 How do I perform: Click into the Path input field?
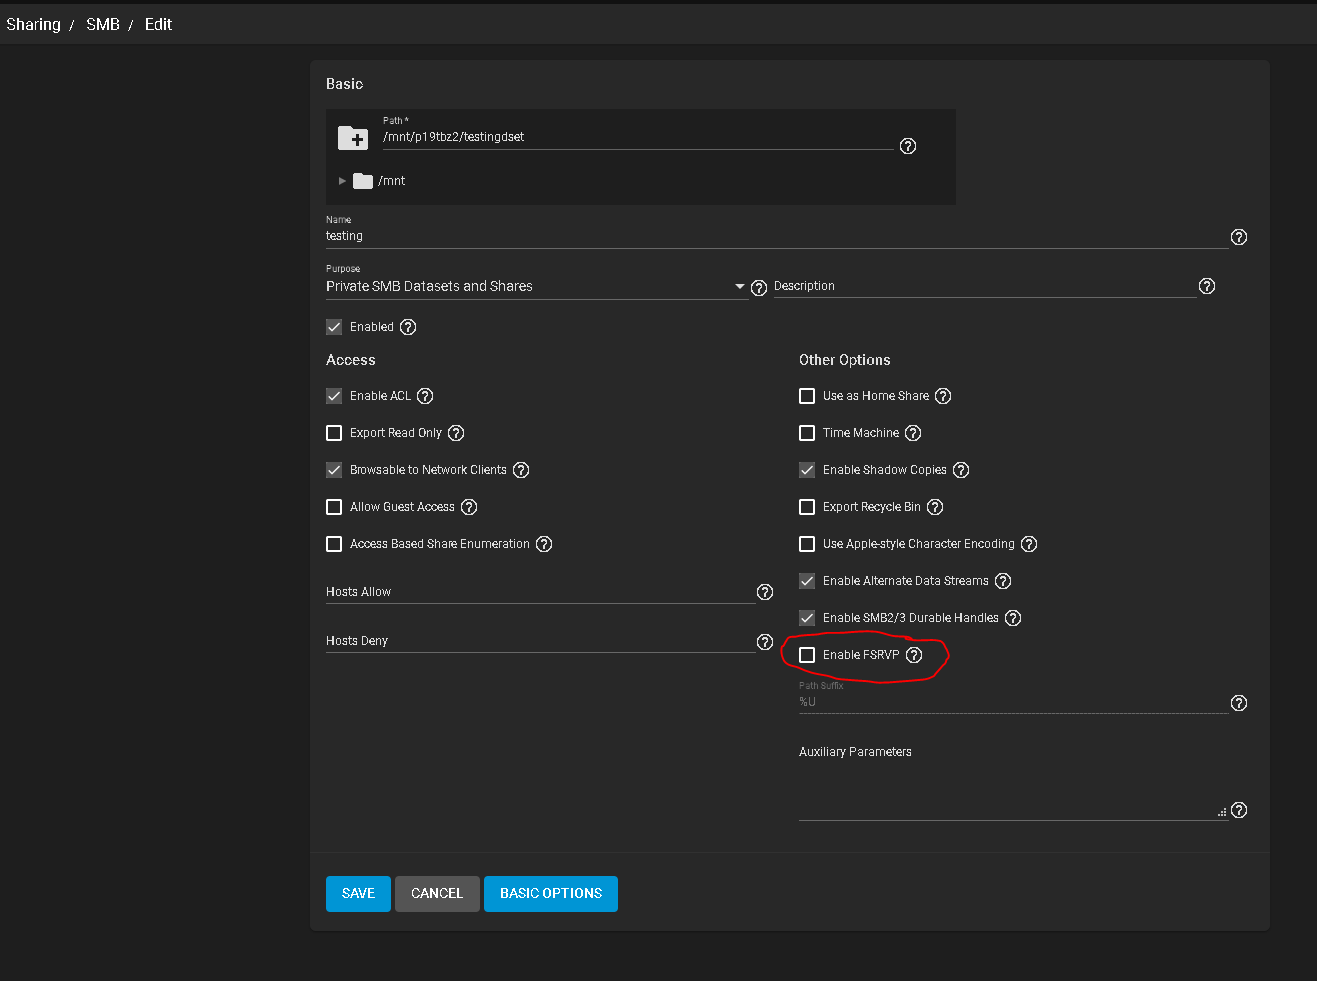pyautogui.click(x=637, y=137)
